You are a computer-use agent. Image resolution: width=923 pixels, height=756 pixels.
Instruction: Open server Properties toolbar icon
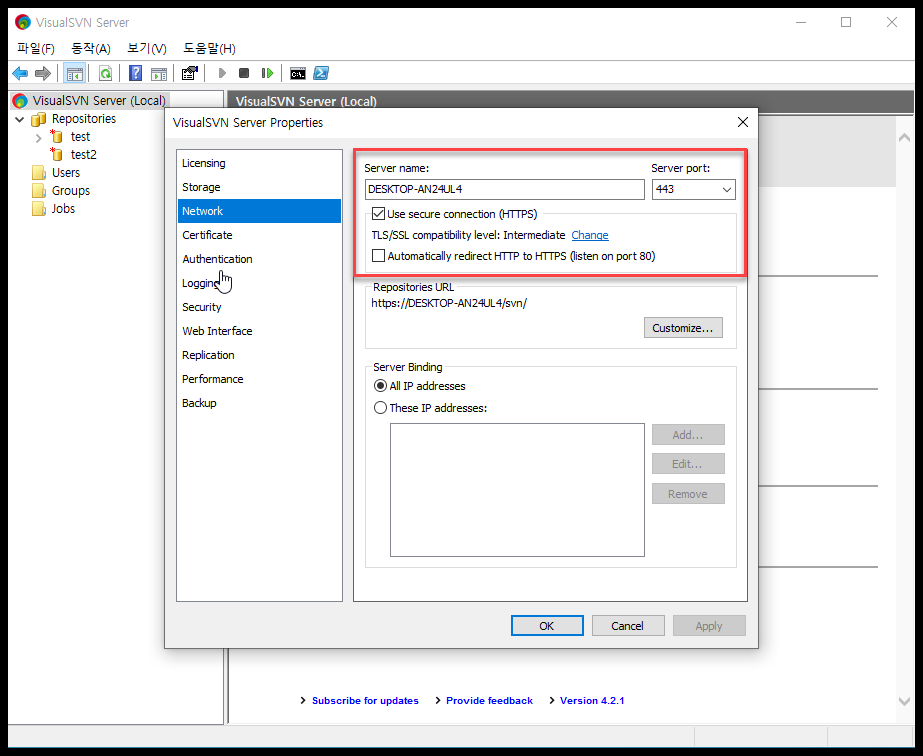pos(190,73)
